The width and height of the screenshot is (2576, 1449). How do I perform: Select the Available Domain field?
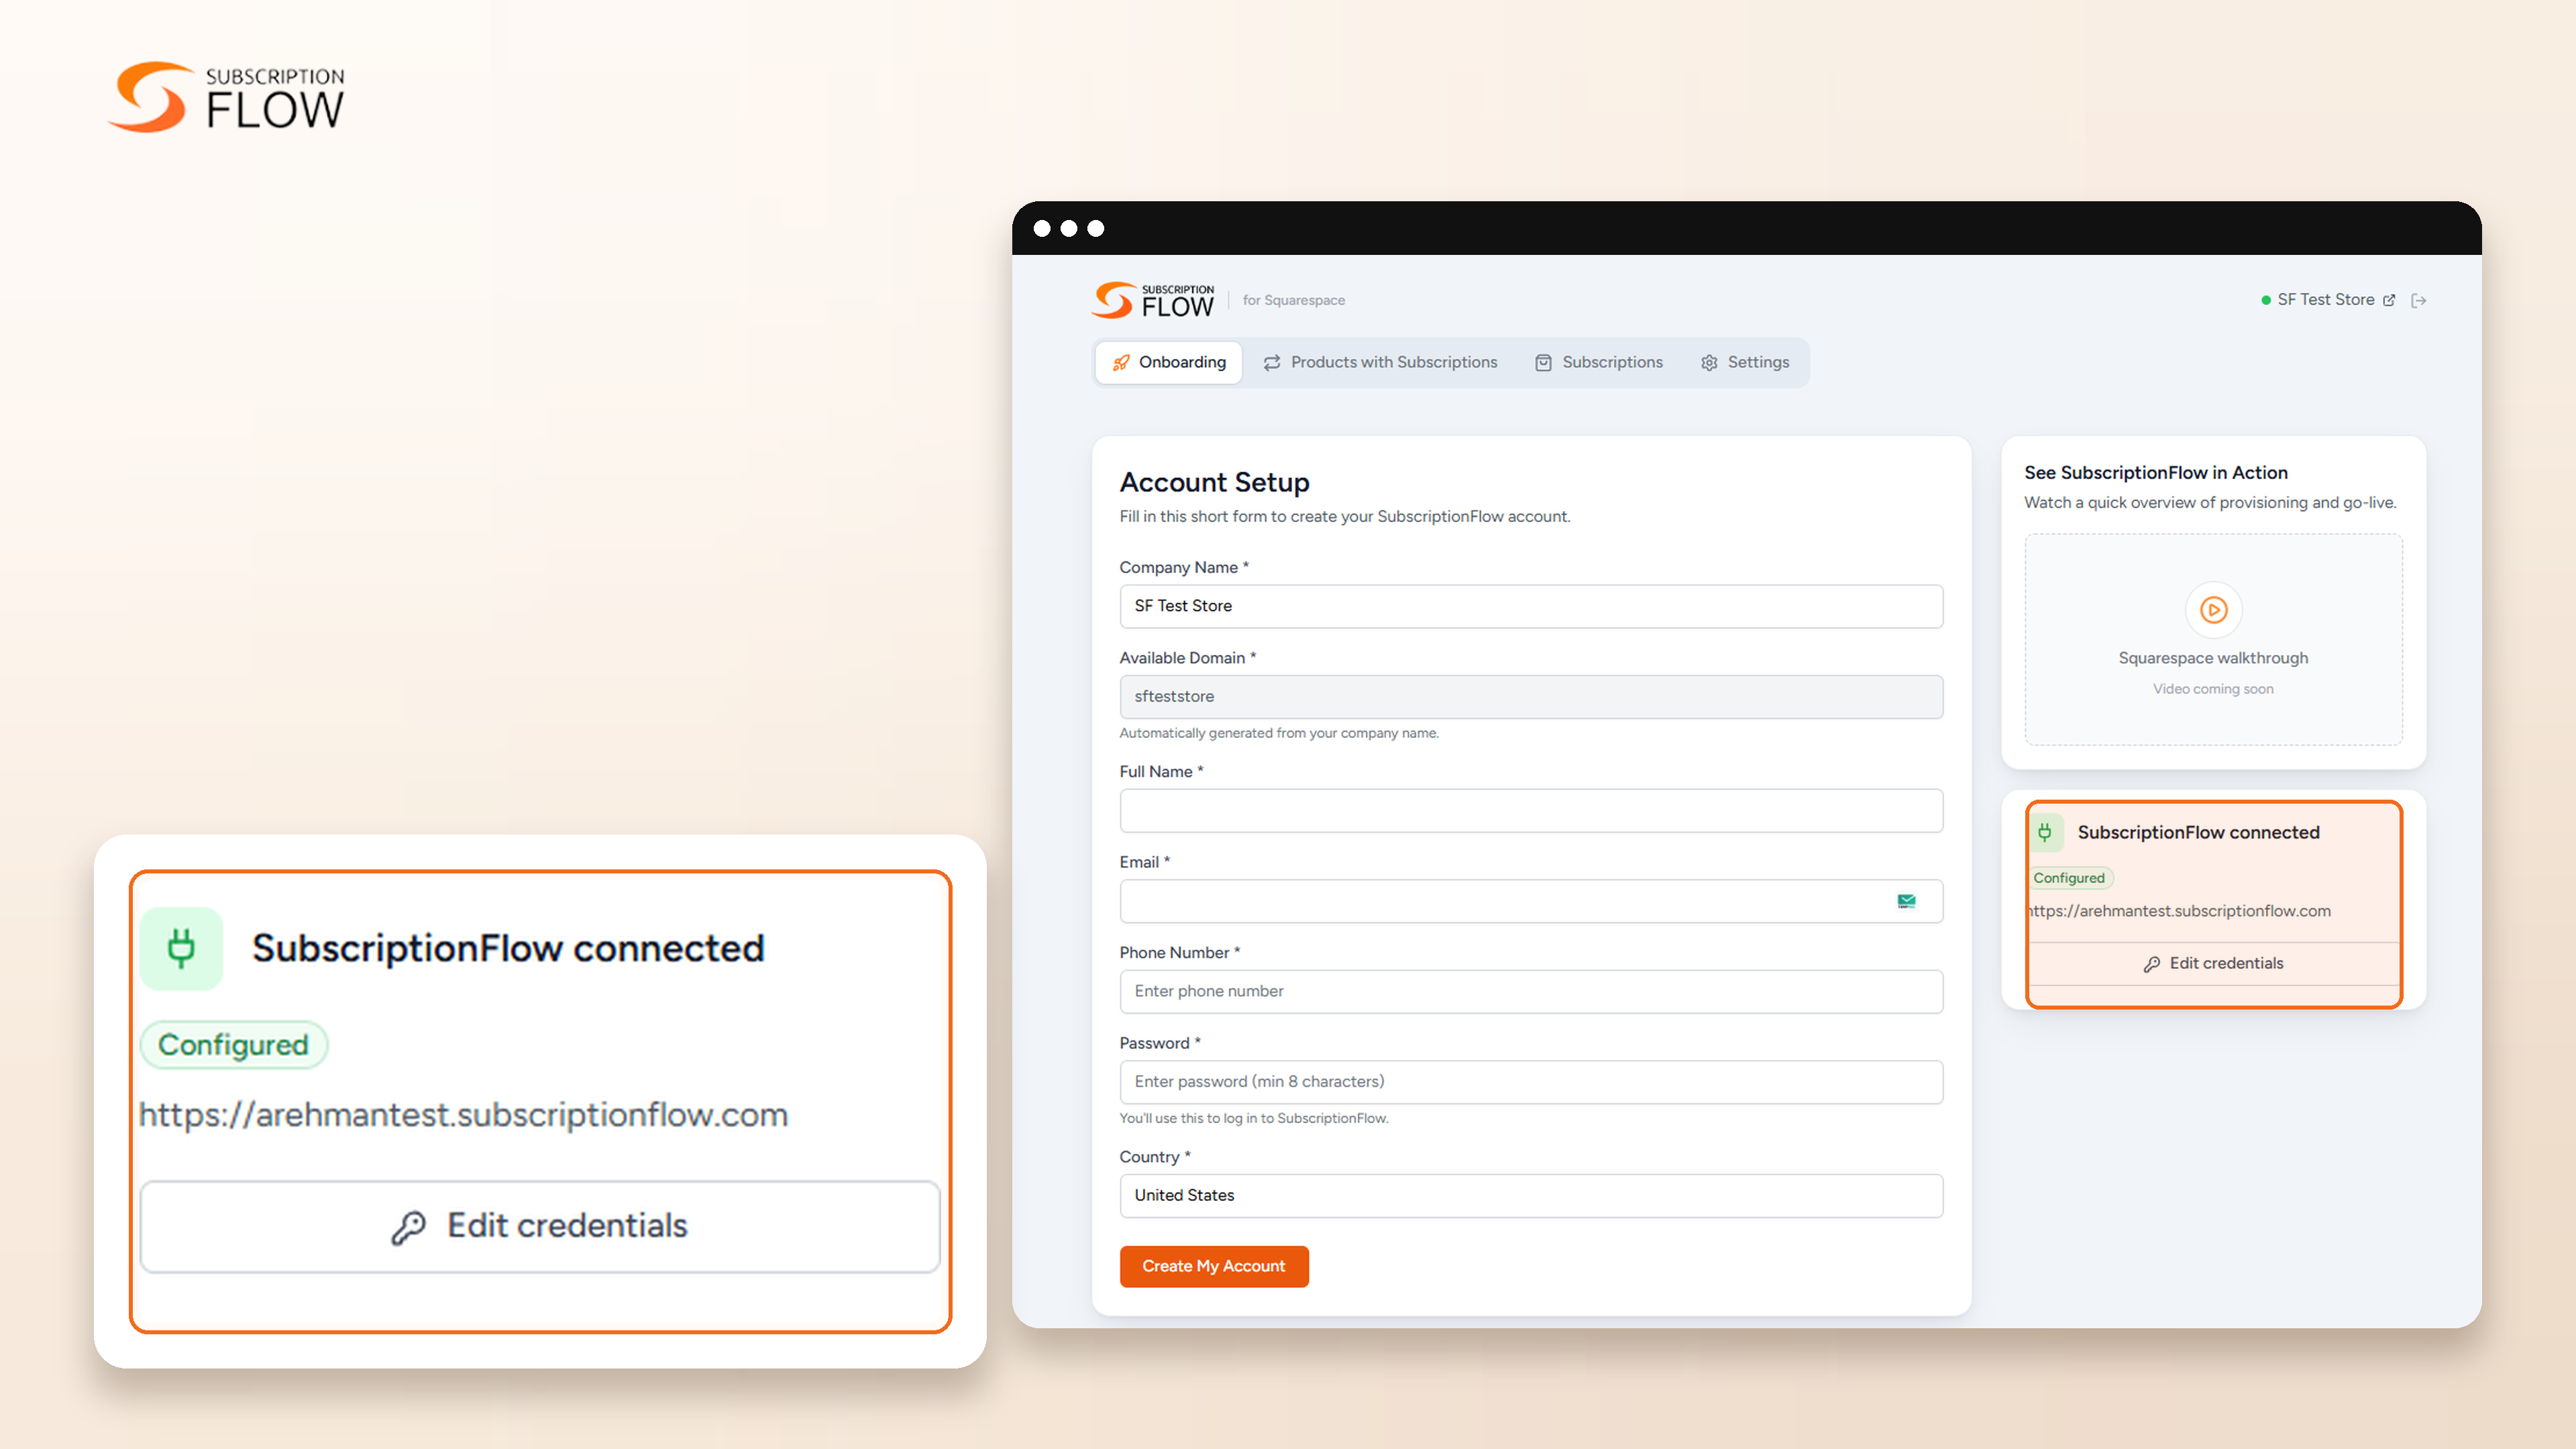(x=1531, y=697)
